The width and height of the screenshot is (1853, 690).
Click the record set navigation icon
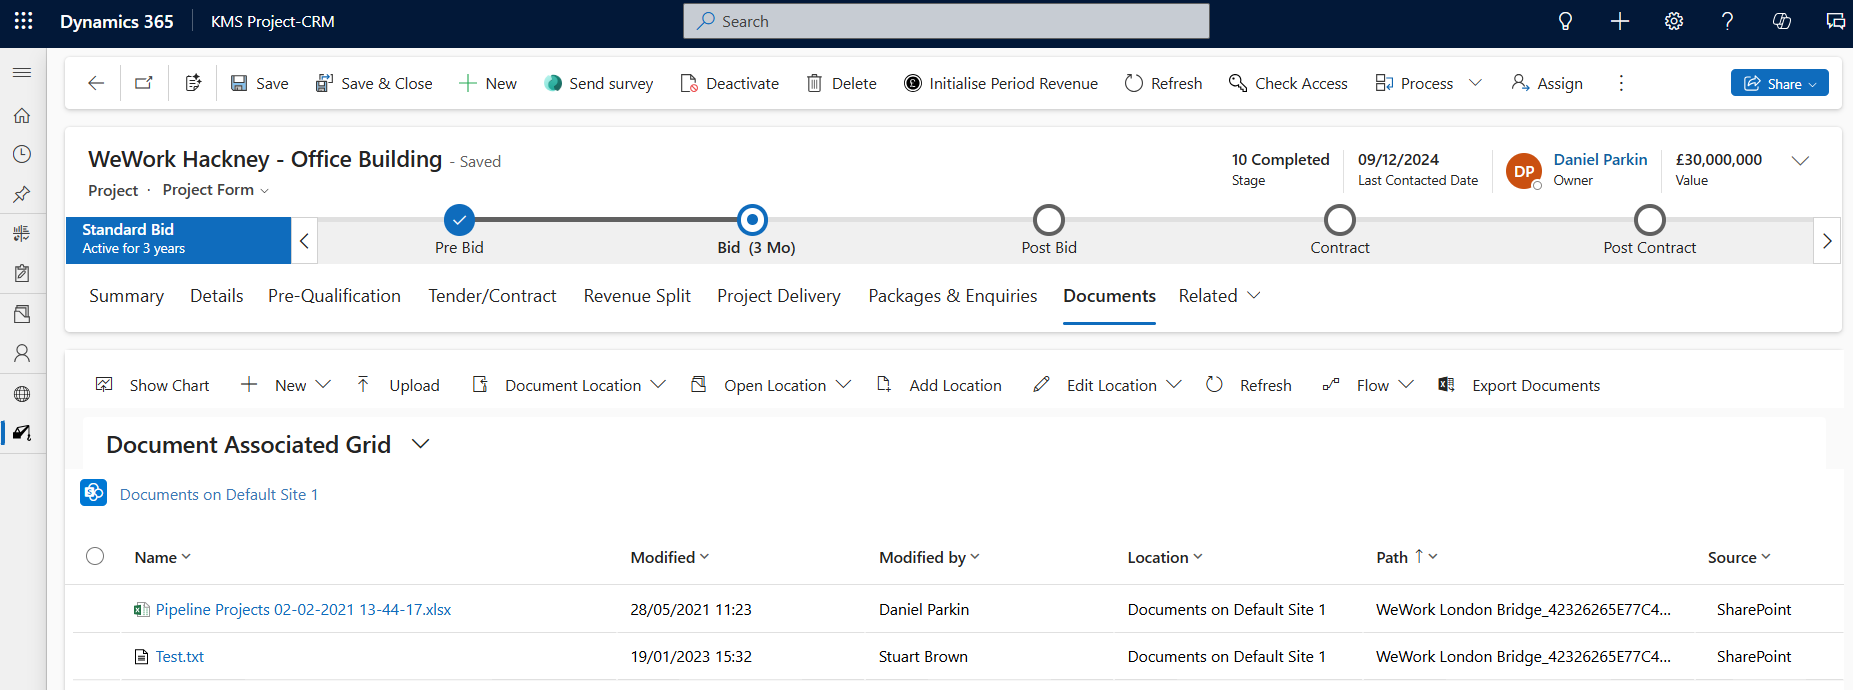[194, 83]
